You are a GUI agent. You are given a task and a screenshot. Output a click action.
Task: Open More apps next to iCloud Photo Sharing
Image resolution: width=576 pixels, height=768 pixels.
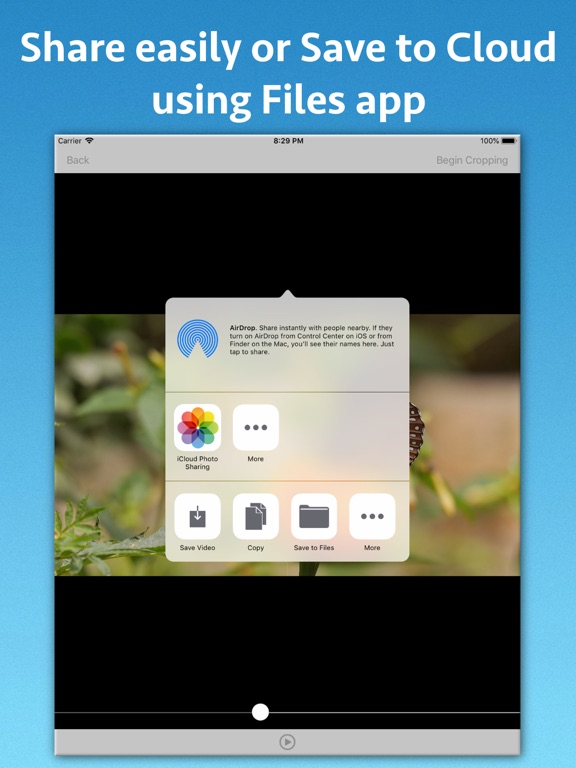coord(256,427)
